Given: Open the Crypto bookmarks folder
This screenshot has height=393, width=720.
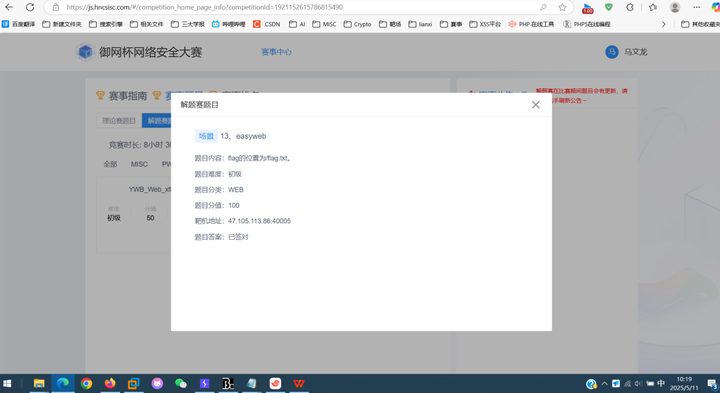Looking at the screenshot, I should point(357,24).
